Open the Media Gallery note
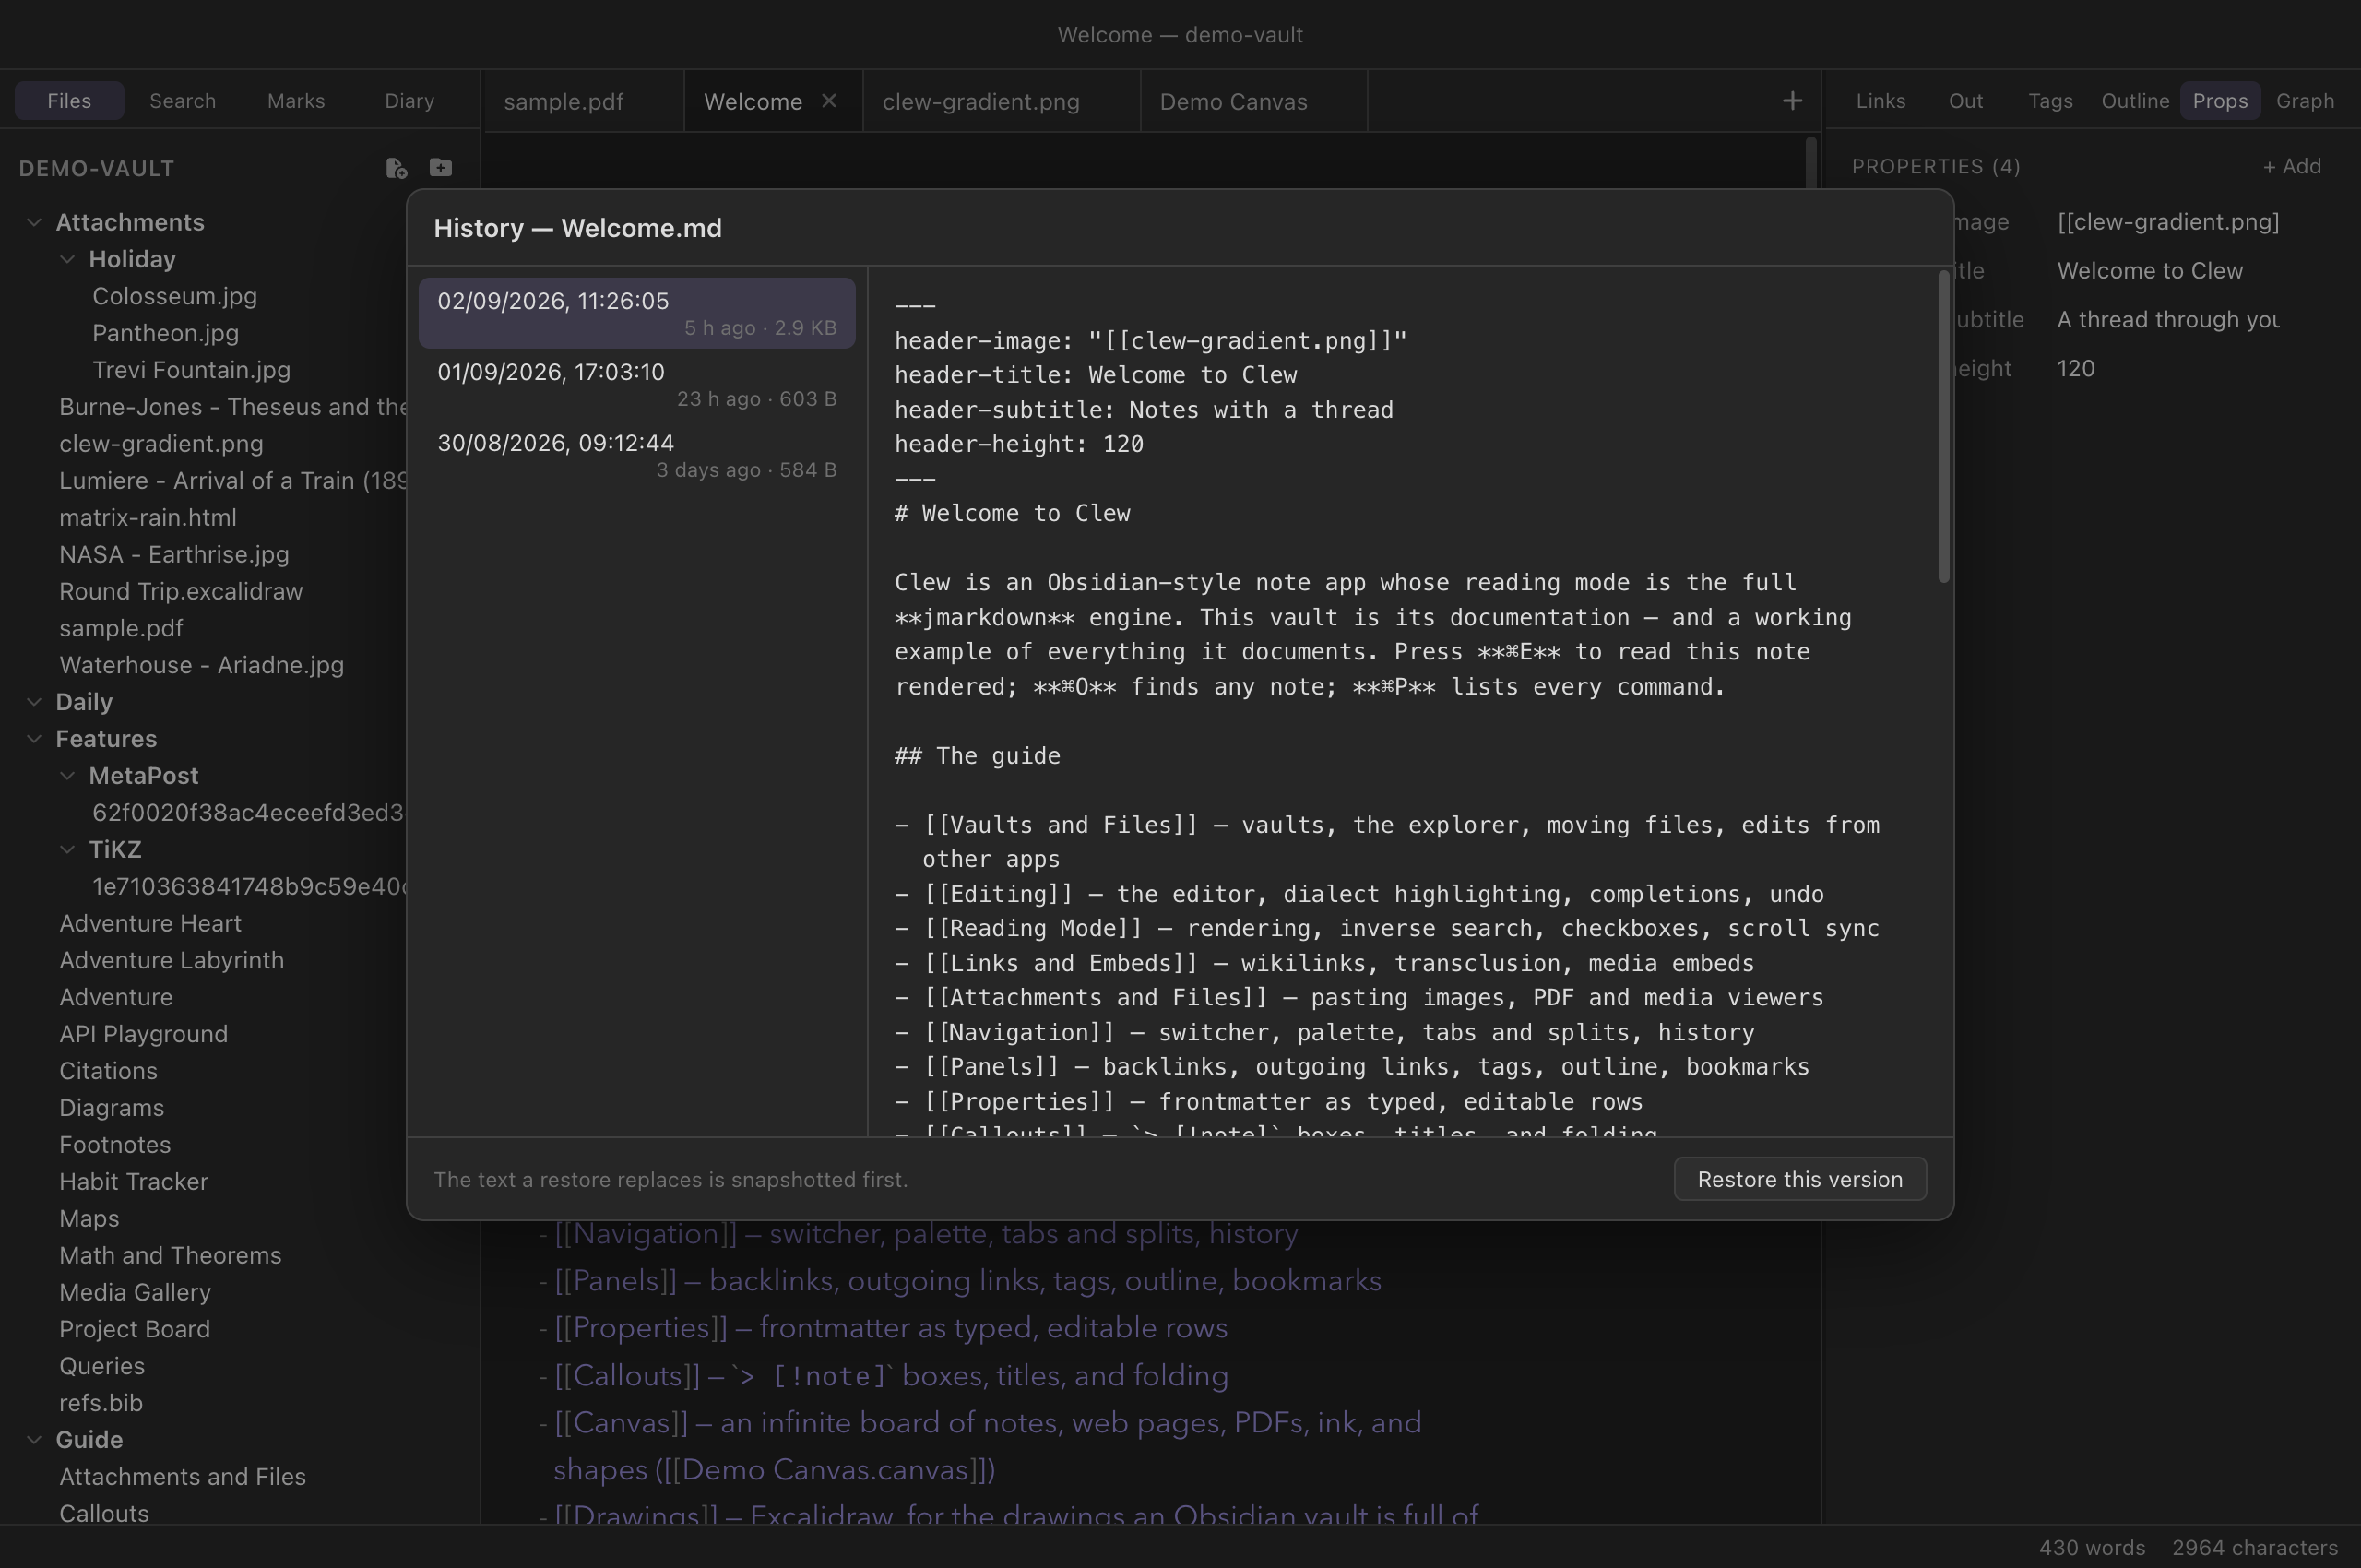This screenshot has width=2361, height=1568. (135, 1294)
